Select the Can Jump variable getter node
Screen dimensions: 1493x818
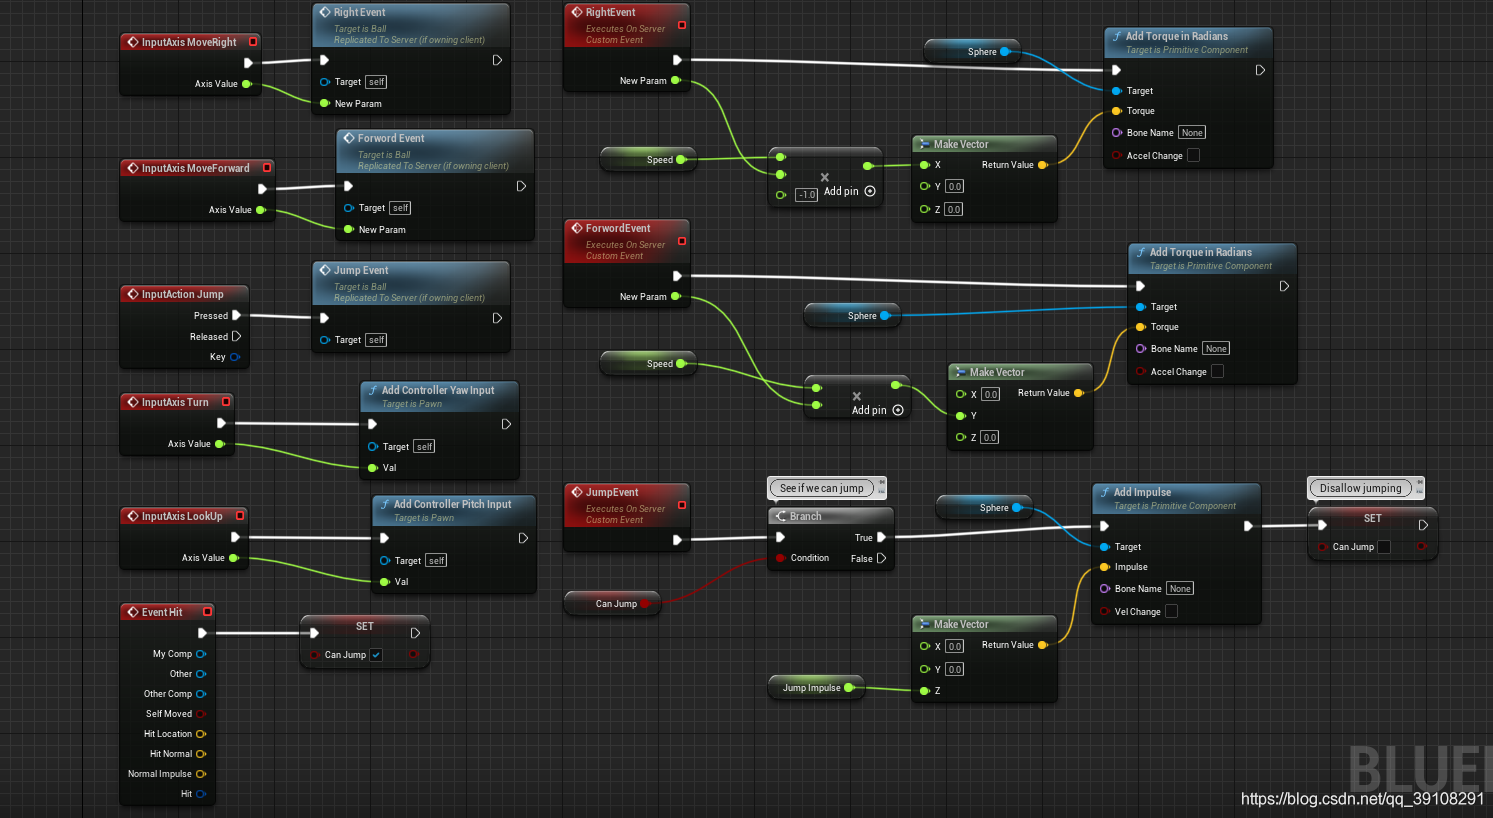(x=612, y=604)
